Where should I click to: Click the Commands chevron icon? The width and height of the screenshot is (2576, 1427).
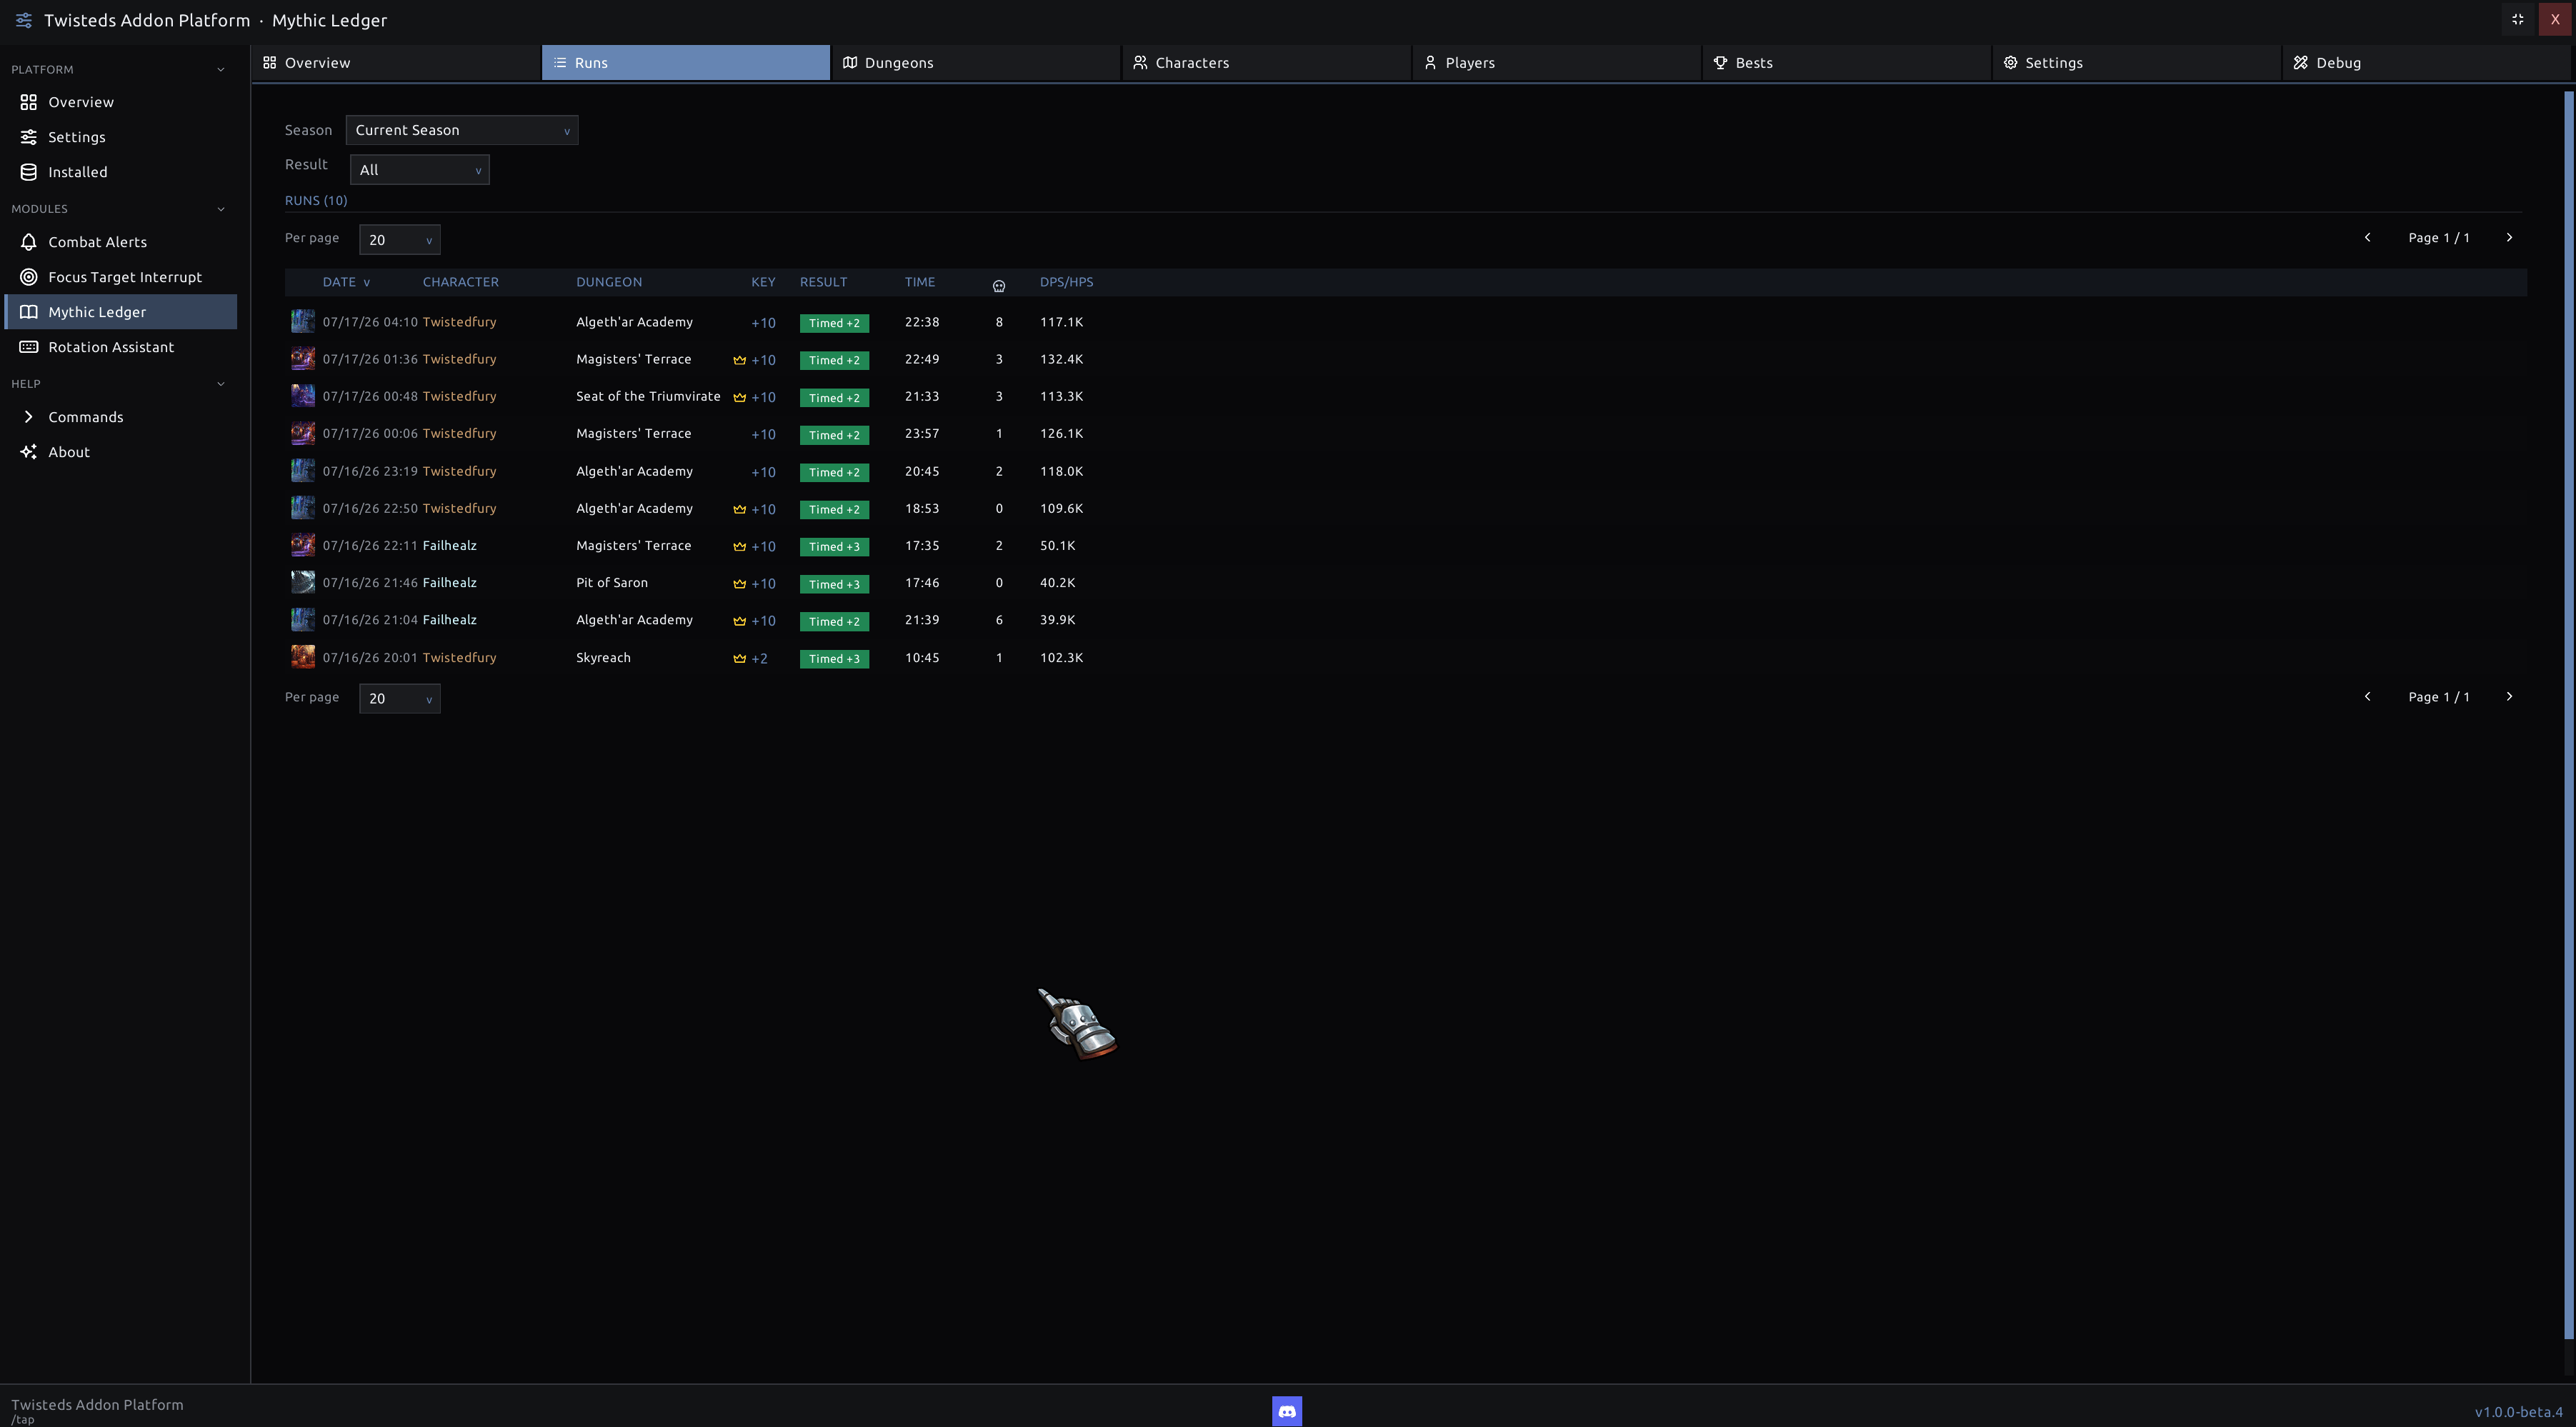(x=29, y=417)
